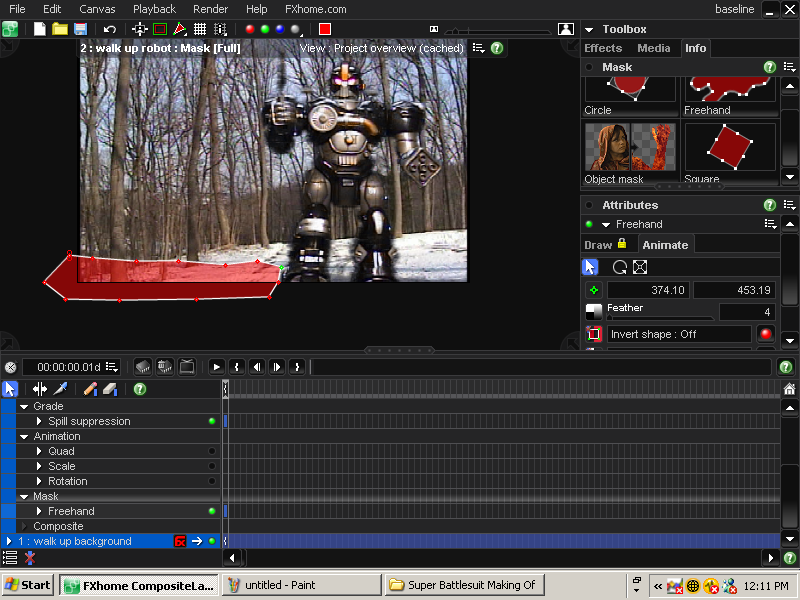The width and height of the screenshot is (800, 600).
Task: Open the Freehand attributes options menu
Action: coord(770,225)
